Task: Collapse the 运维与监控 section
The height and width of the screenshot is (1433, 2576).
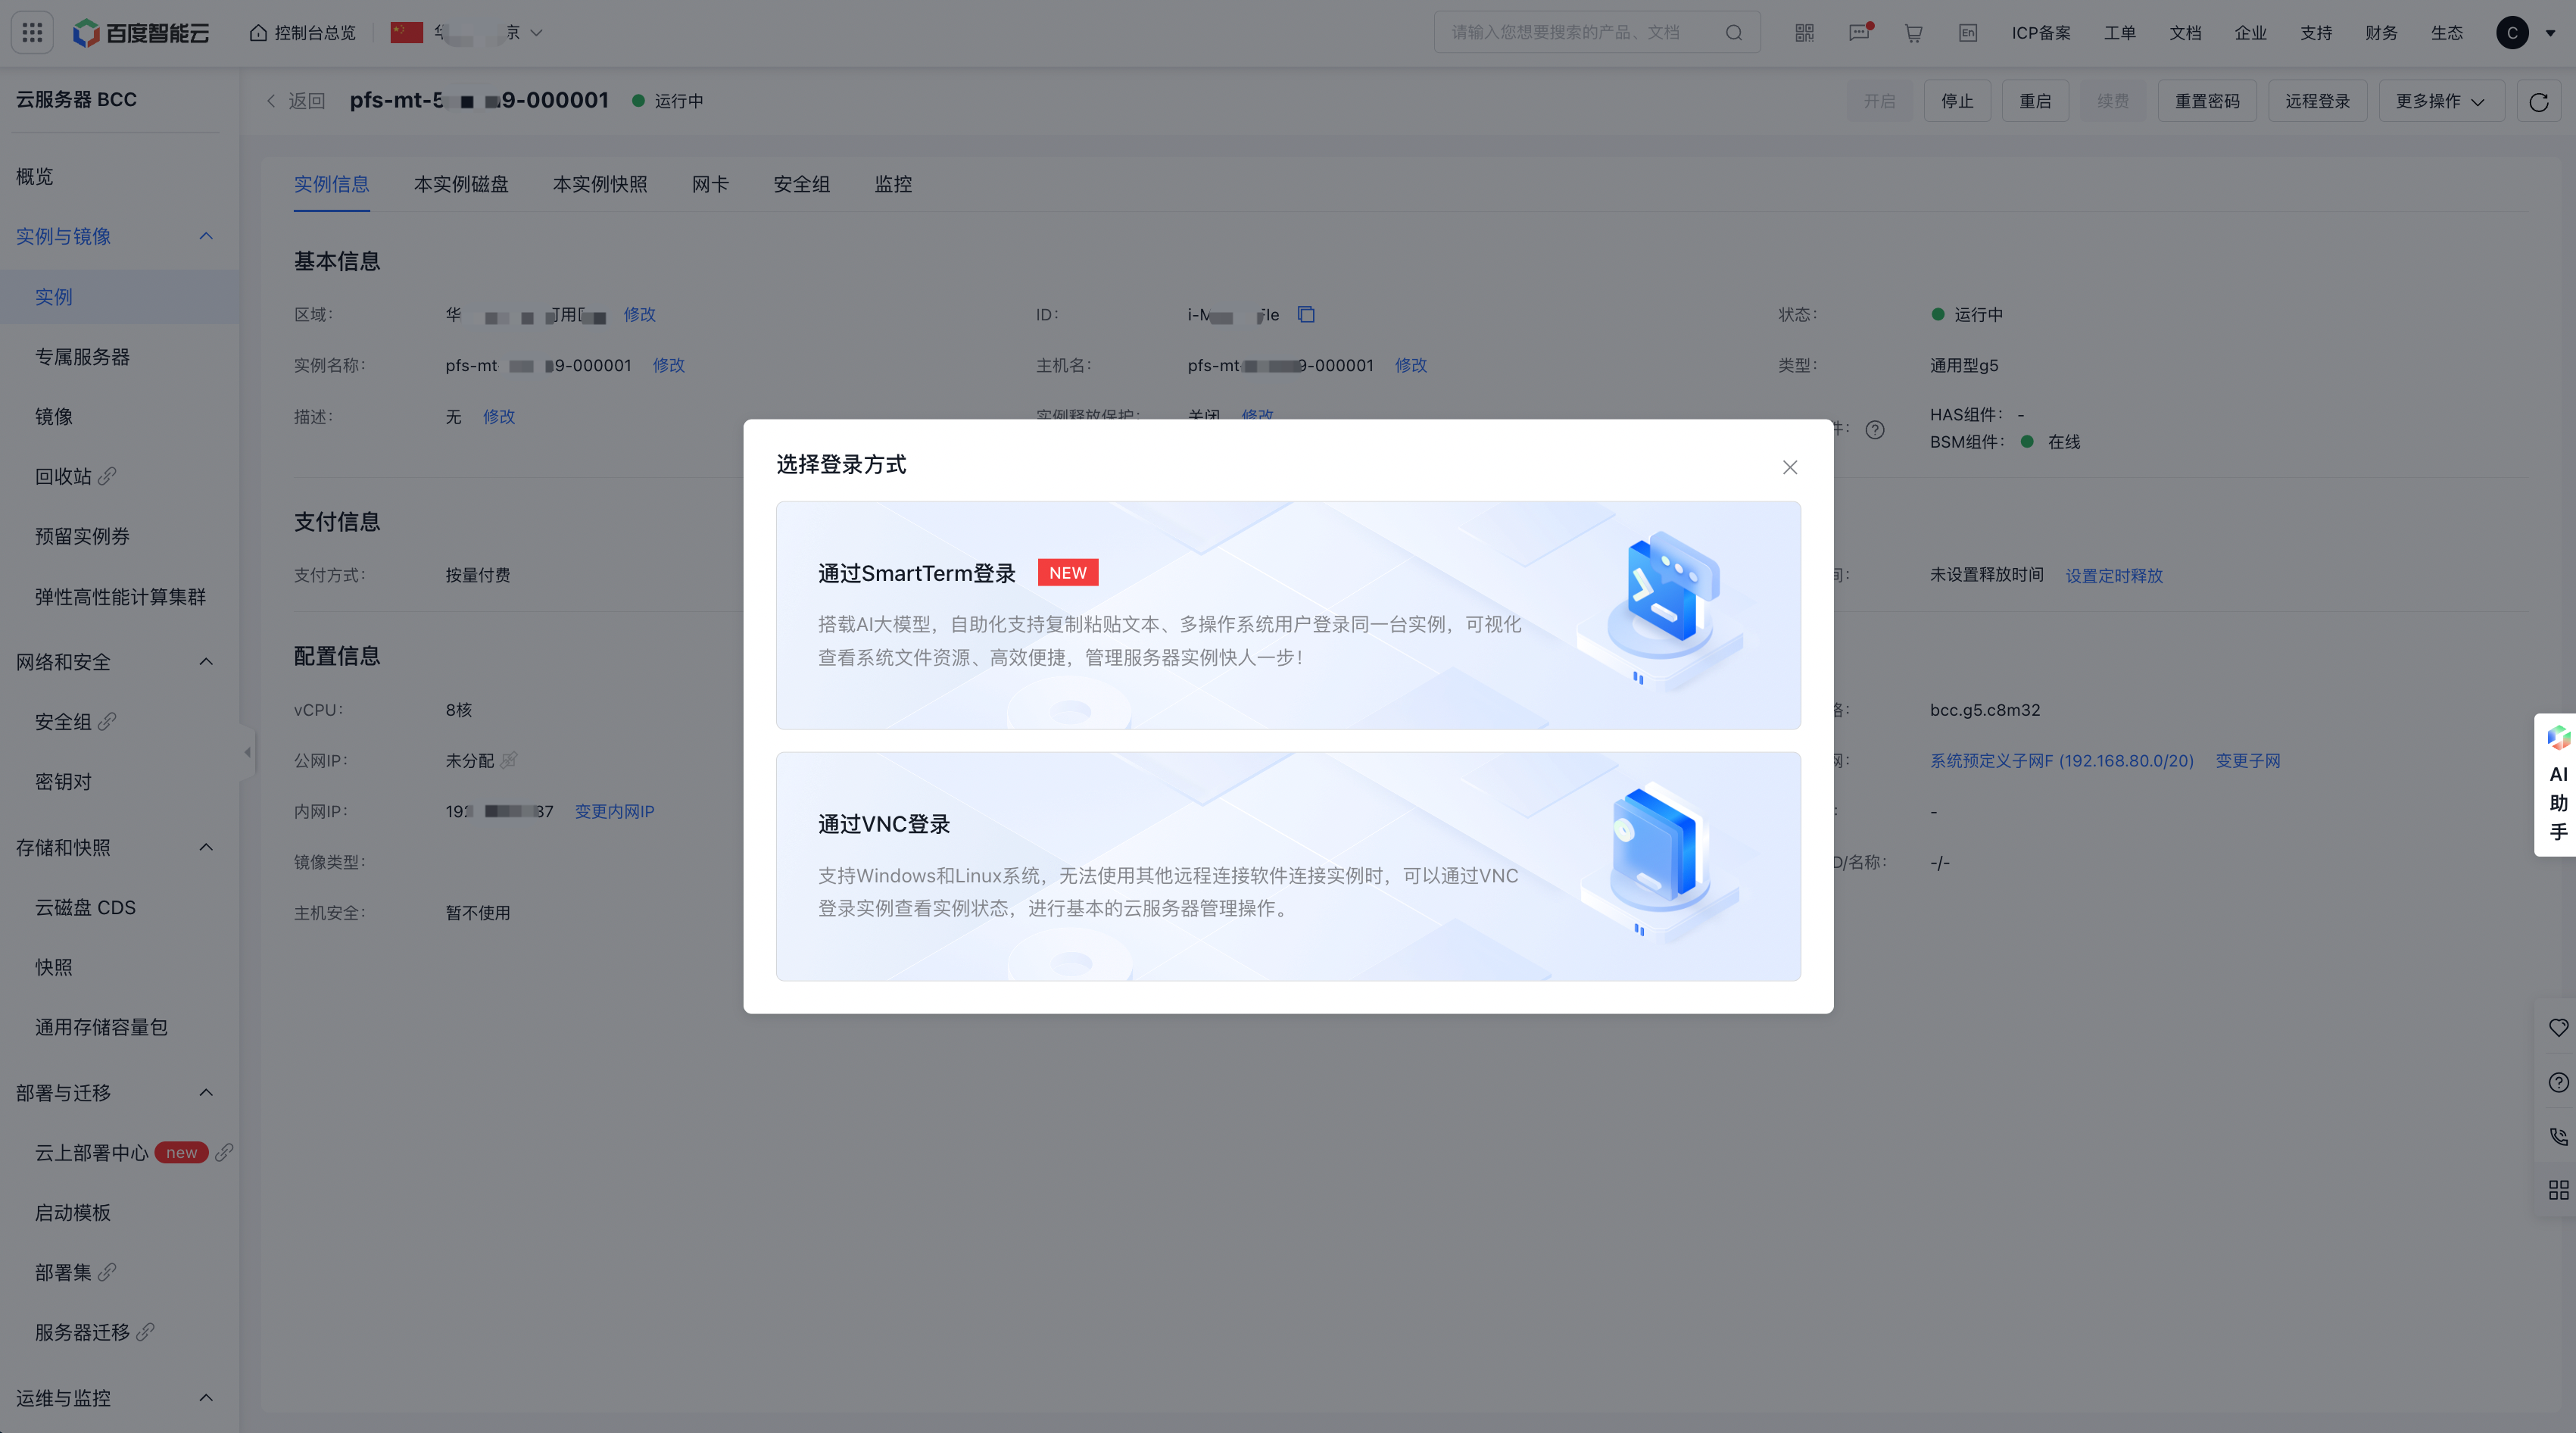Action: pyautogui.click(x=206, y=1397)
